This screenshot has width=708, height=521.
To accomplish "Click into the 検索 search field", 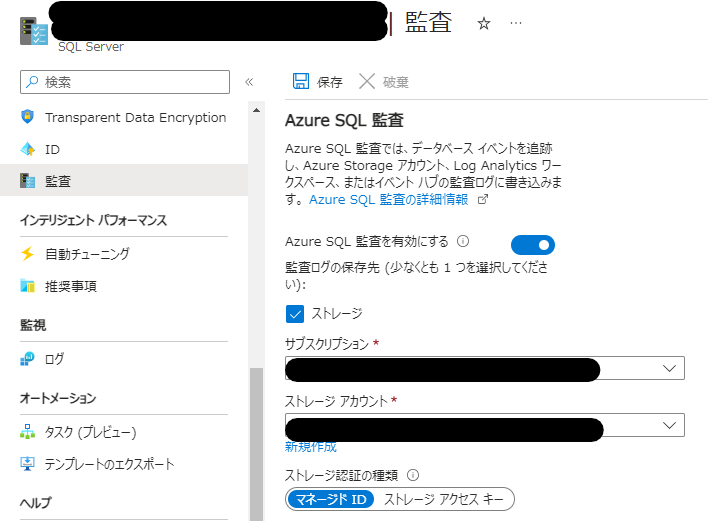I will pos(125,82).
